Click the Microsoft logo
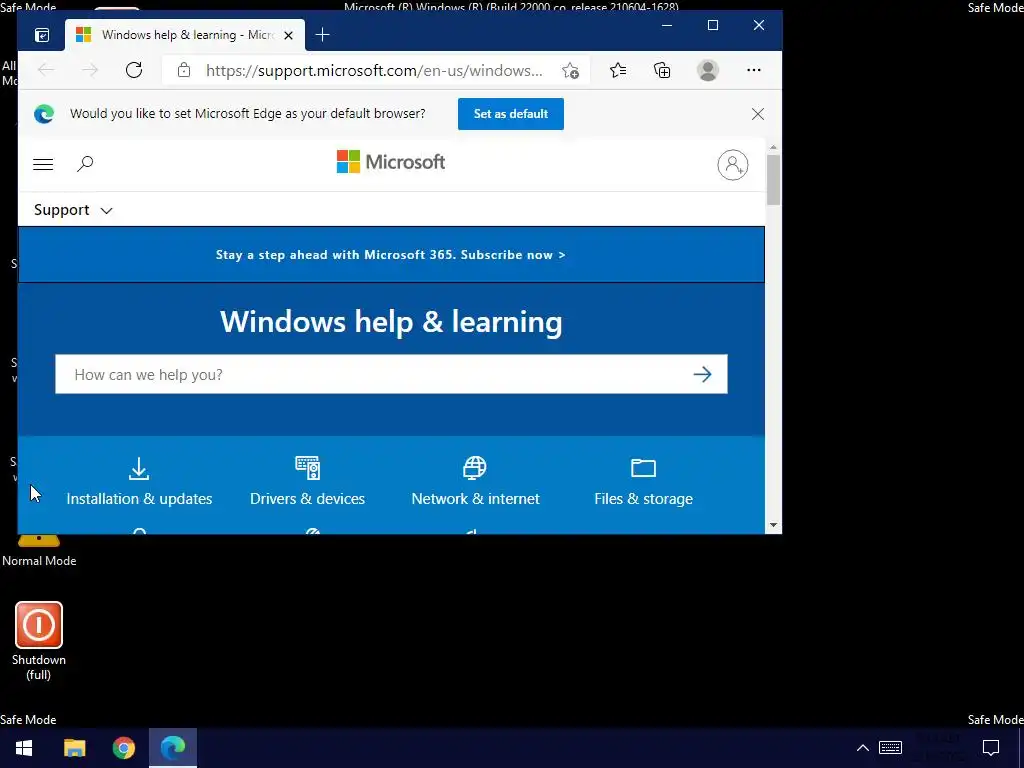The width and height of the screenshot is (1024, 768). (x=391, y=162)
